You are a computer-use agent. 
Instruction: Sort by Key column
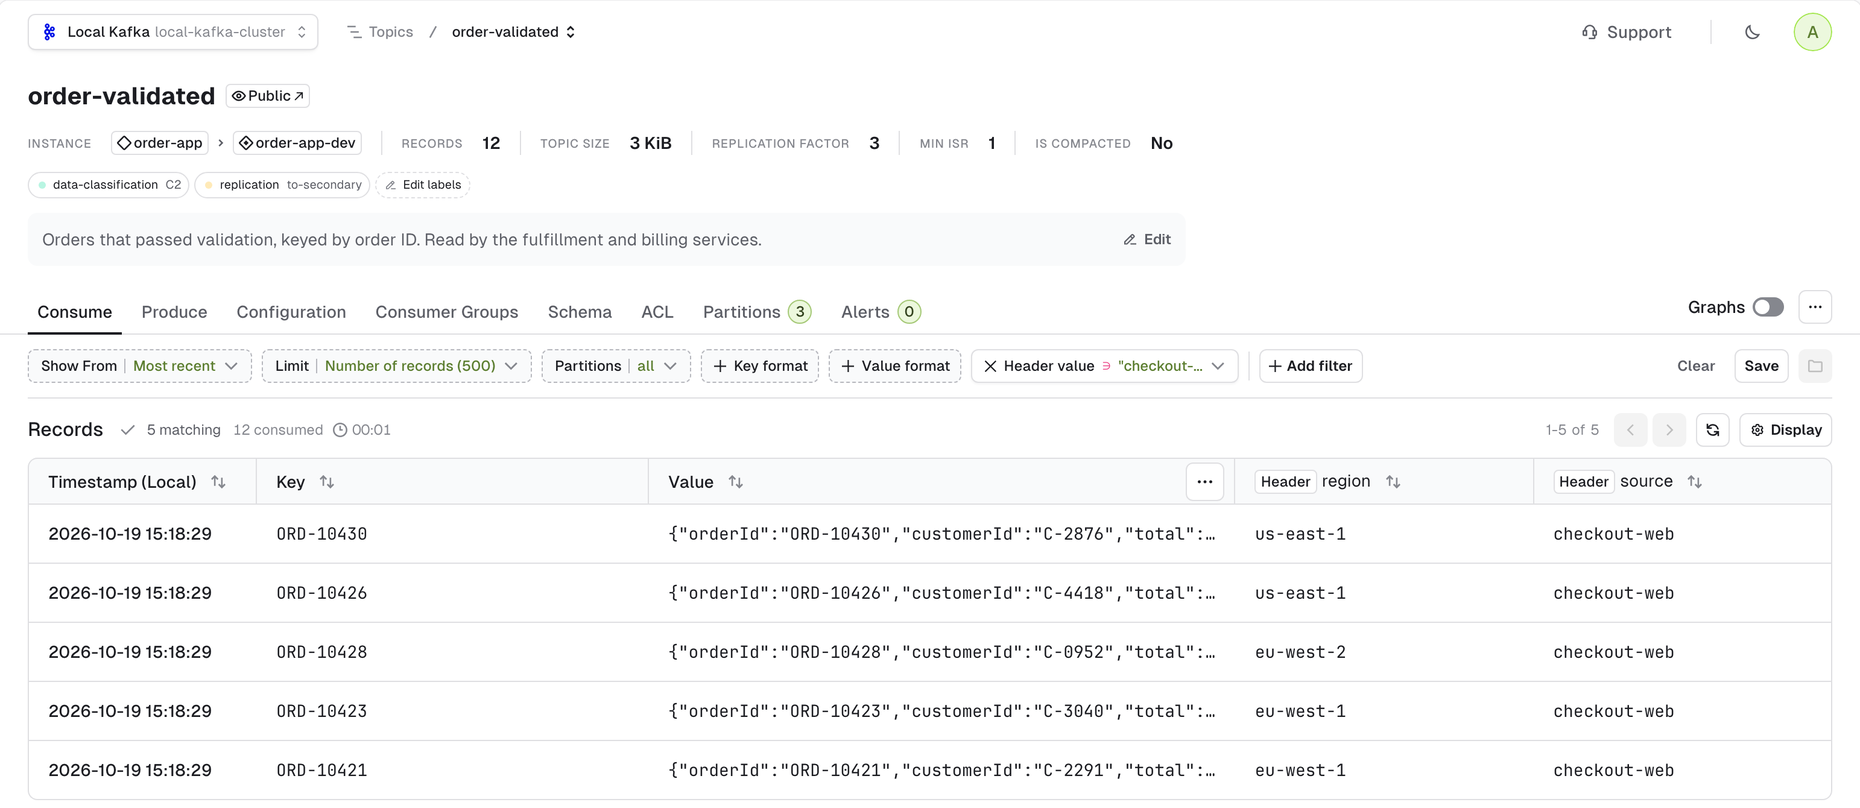point(327,482)
